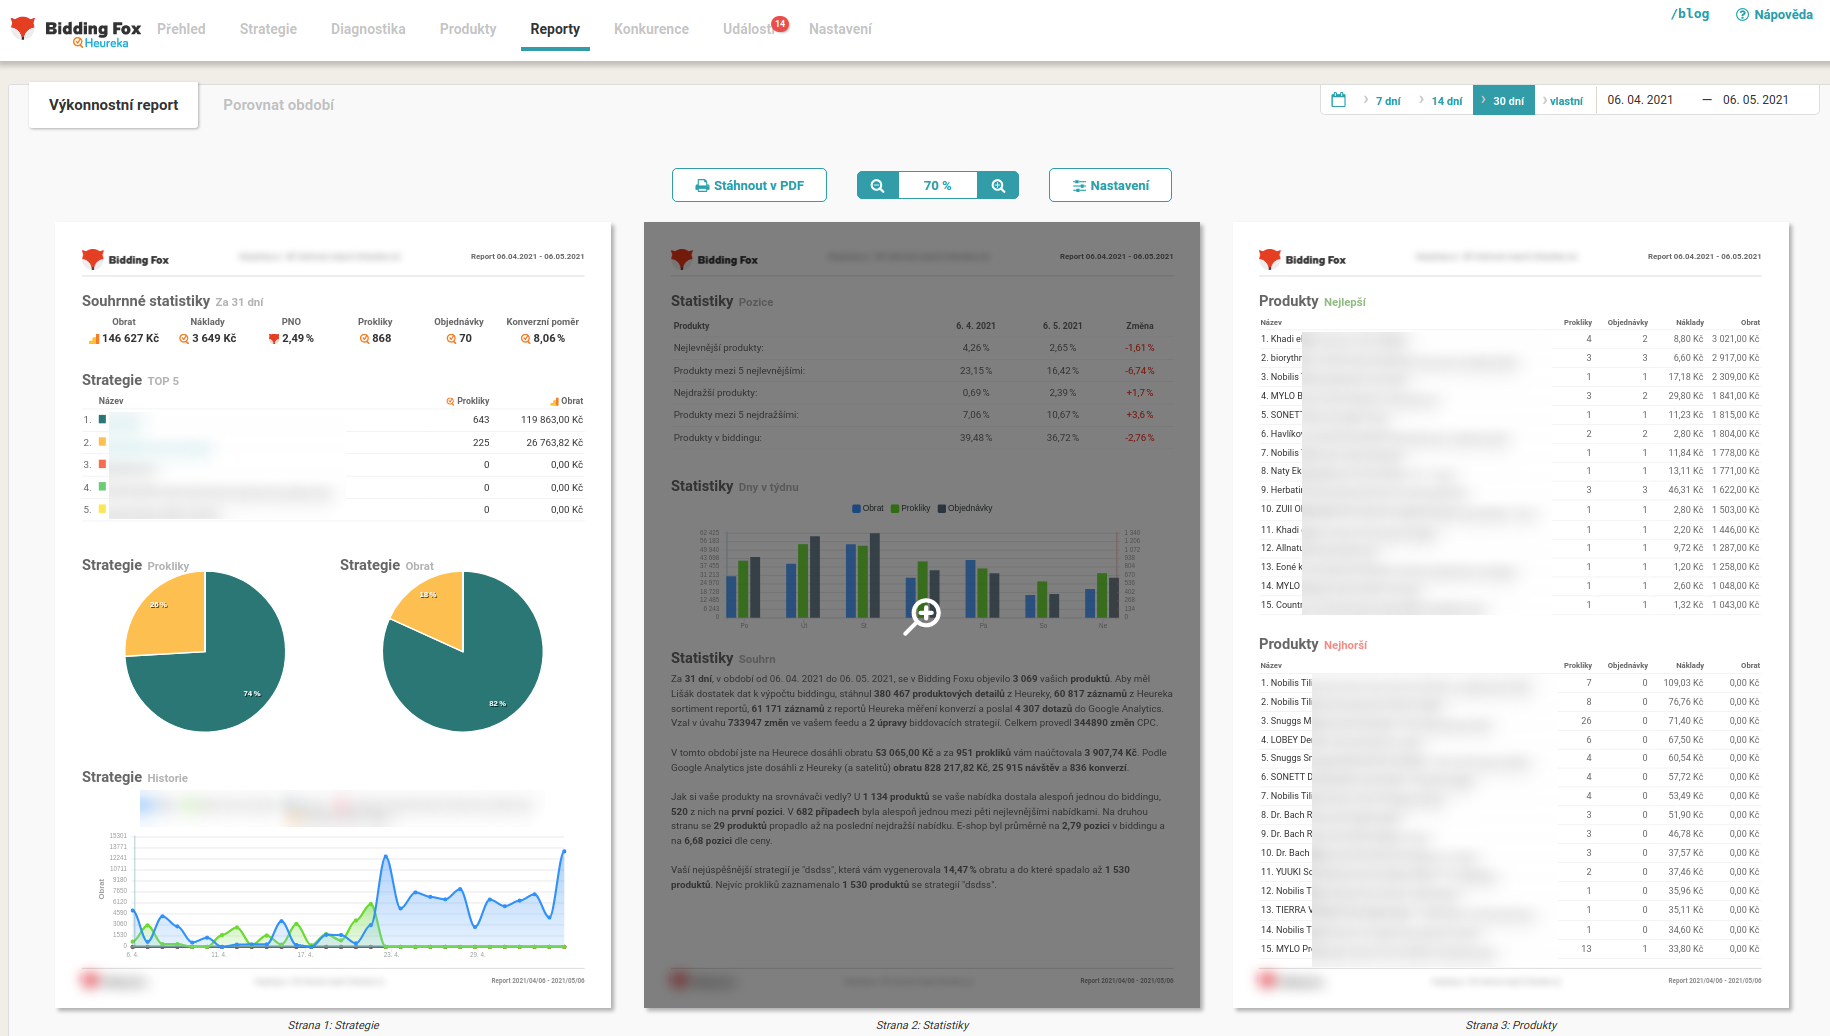The image size is (1830, 1036).
Task: Open the Konkurence section
Action: pos(651,29)
